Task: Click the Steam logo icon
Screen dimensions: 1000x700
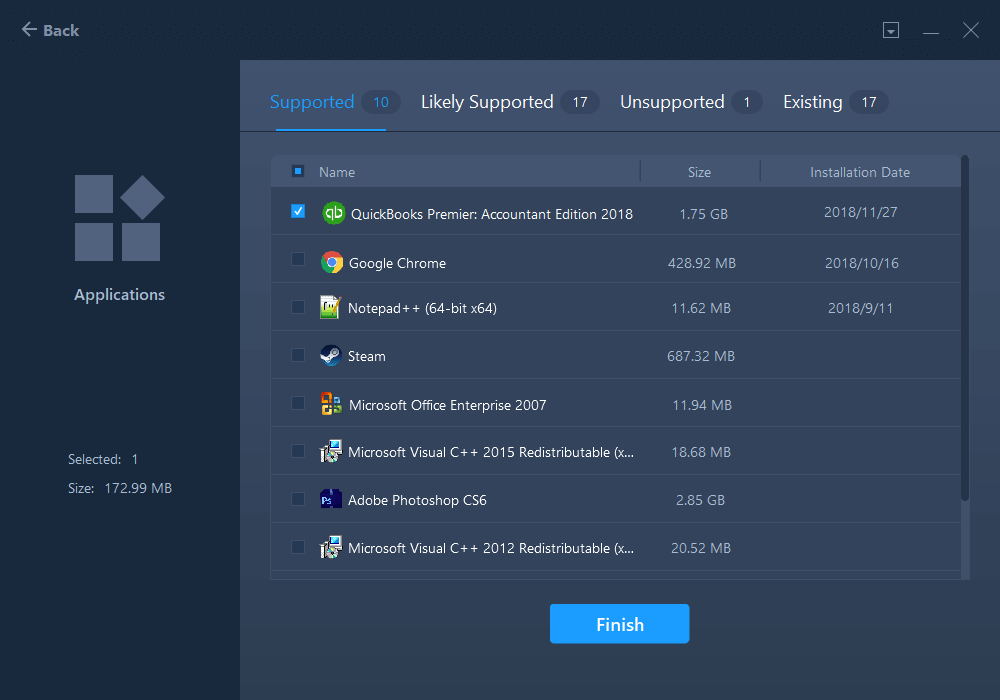Action: click(330, 355)
